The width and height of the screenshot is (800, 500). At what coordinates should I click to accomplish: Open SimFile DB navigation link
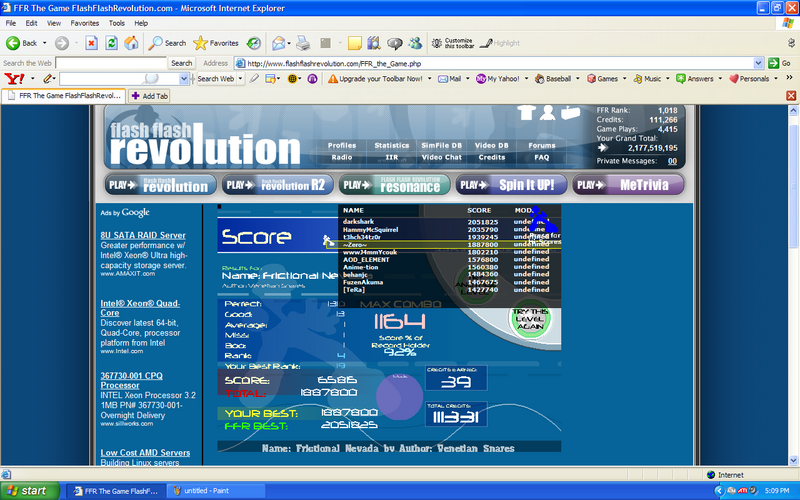click(441, 146)
